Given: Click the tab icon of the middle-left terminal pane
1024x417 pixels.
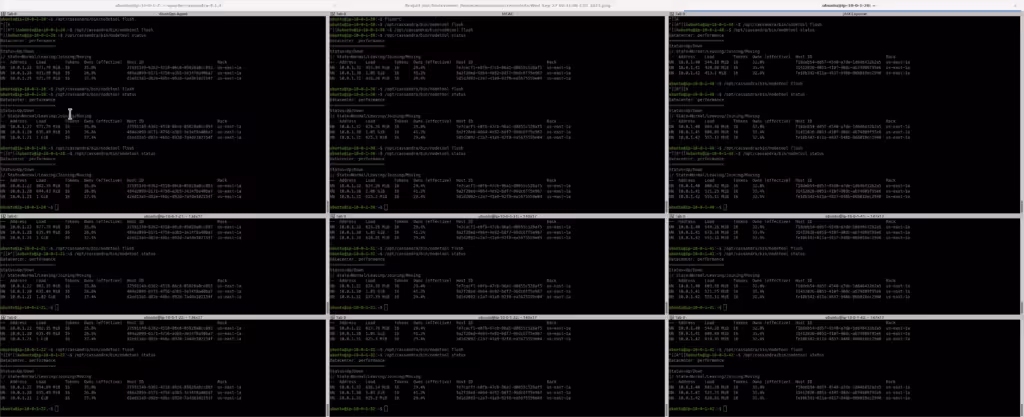Looking at the screenshot, I should click(8, 215).
